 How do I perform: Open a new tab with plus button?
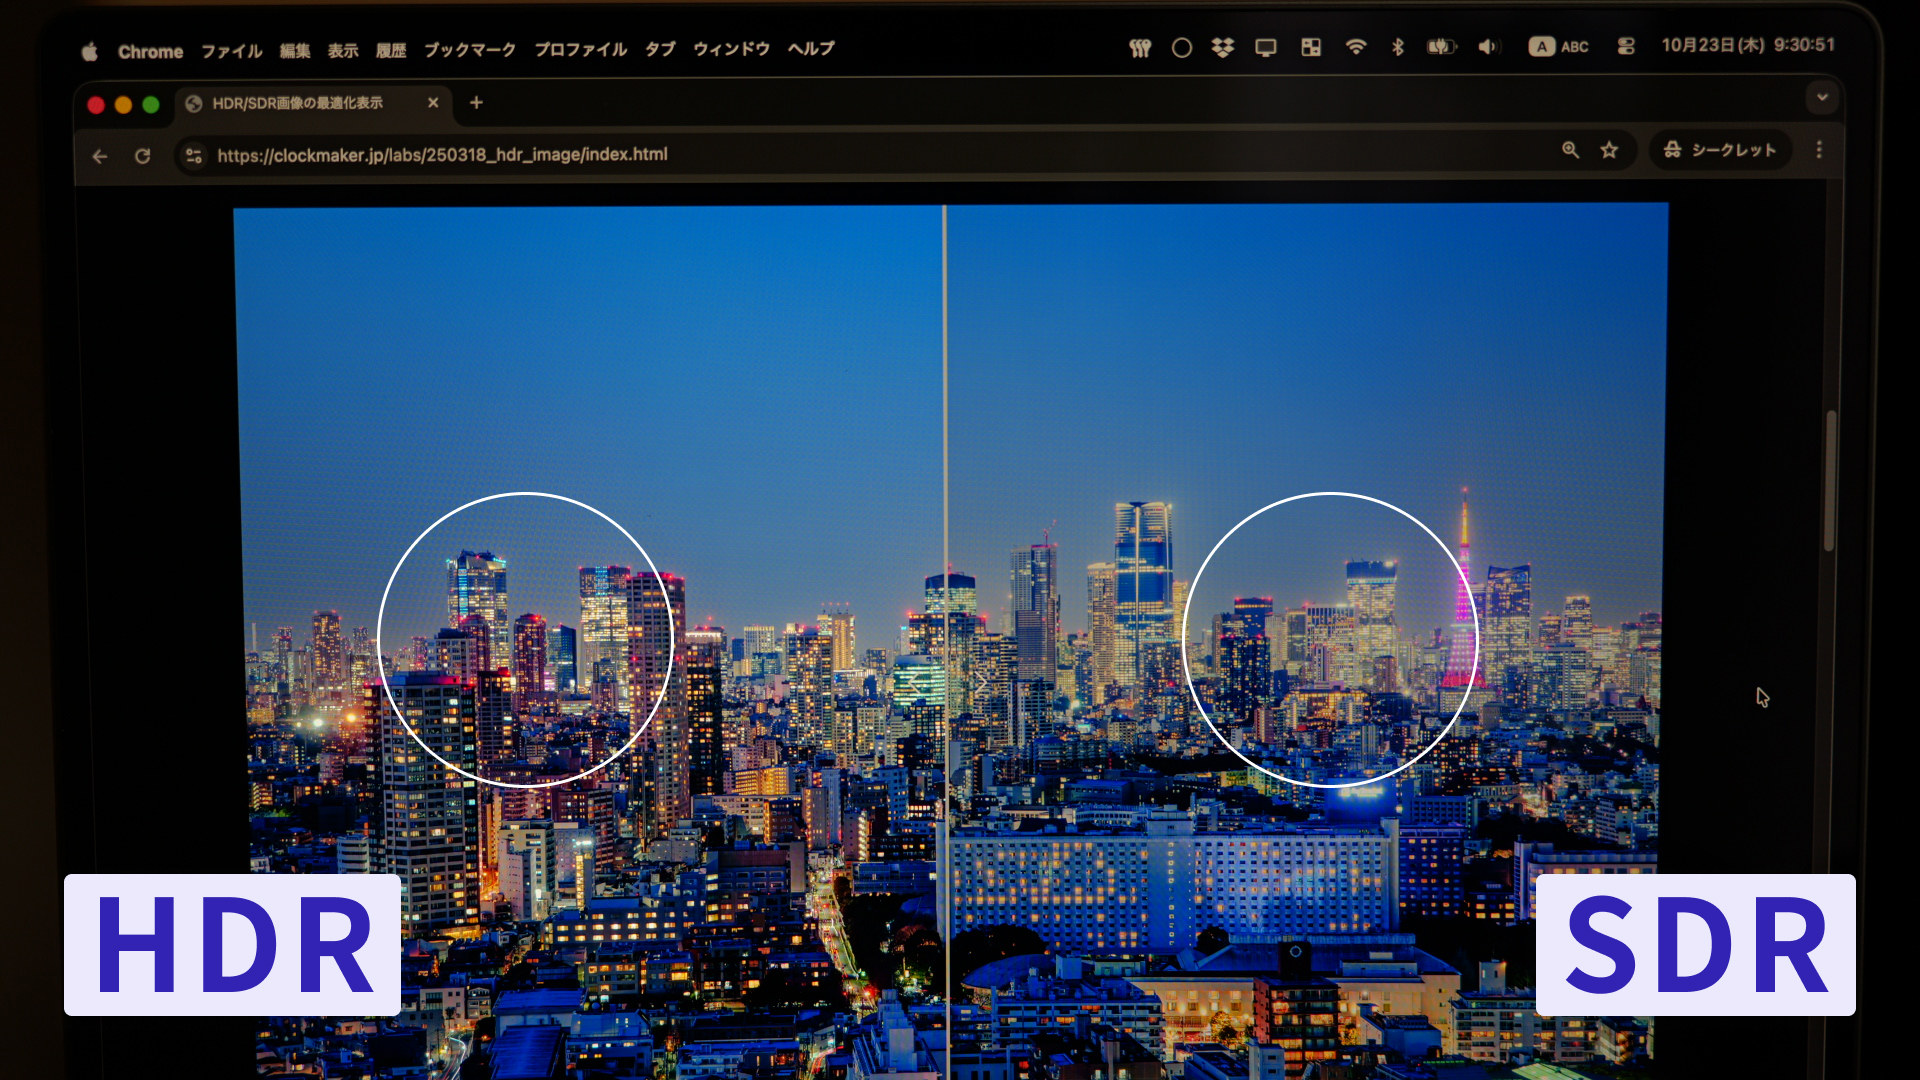point(476,102)
